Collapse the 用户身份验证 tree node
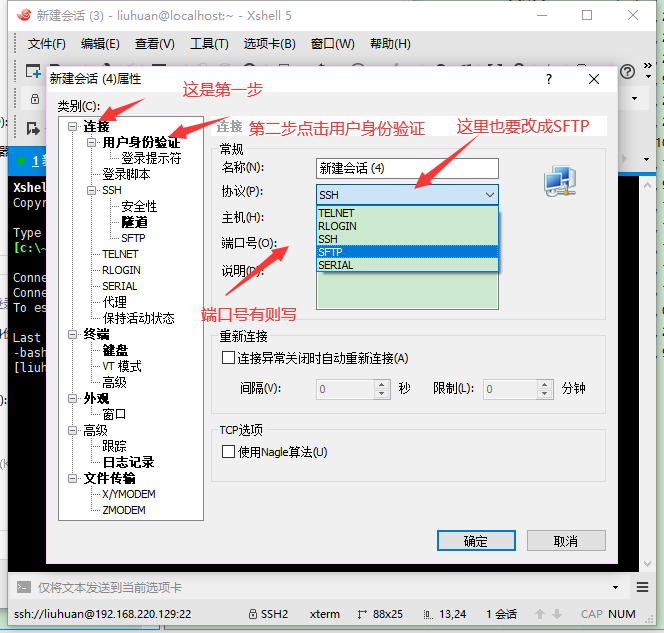Image resolution: width=664 pixels, height=633 pixels. pyautogui.click(x=91, y=142)
